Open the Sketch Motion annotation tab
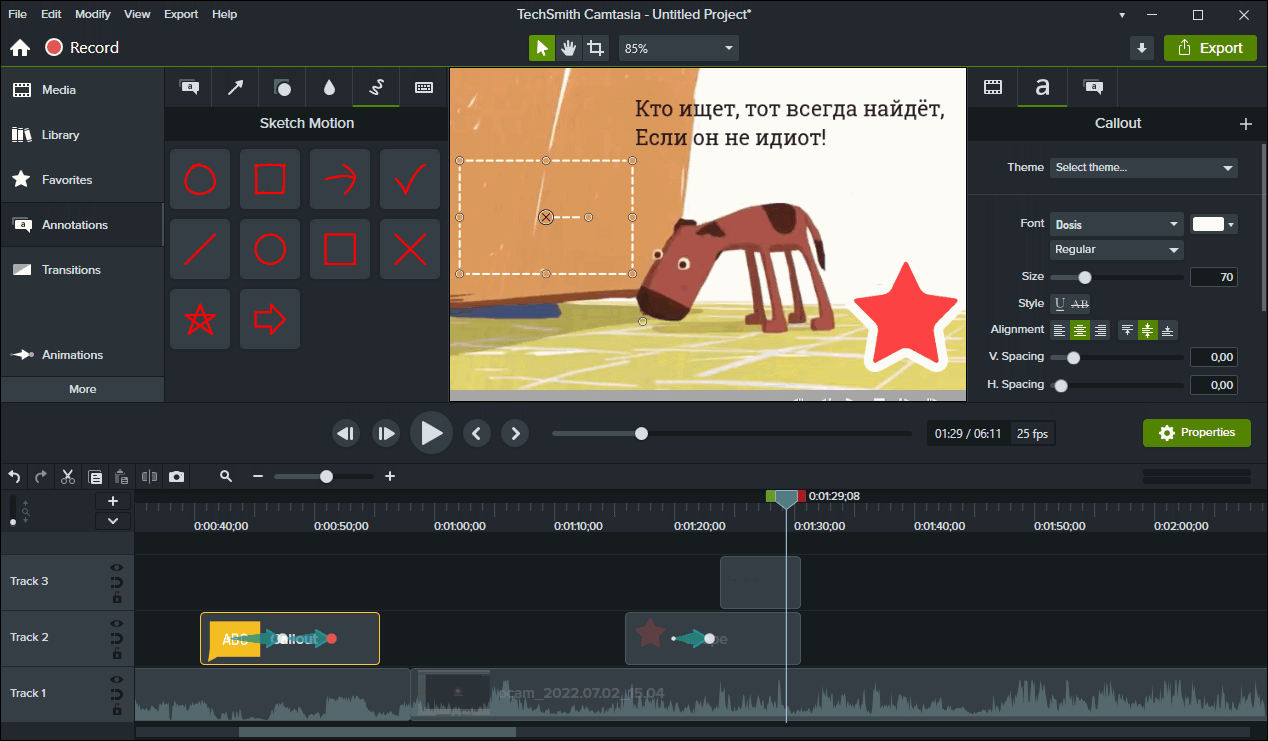Viewport: 1268px width, 741px height. pos(376,88)
